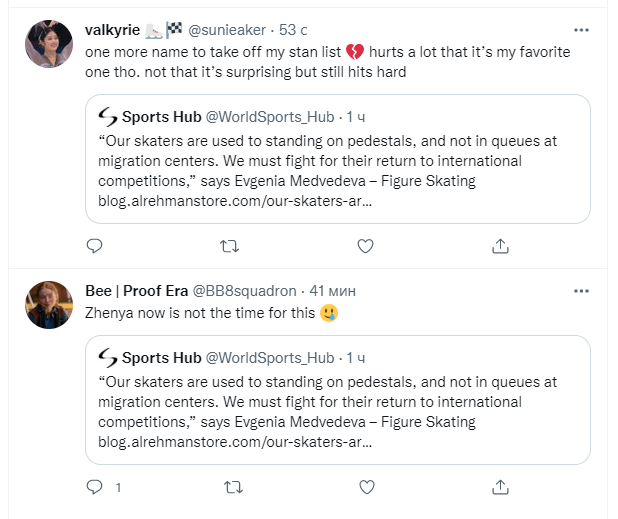Share valkyrie's tweet
The height and width of the screenshot is (519, 618).
coord(501,245)
